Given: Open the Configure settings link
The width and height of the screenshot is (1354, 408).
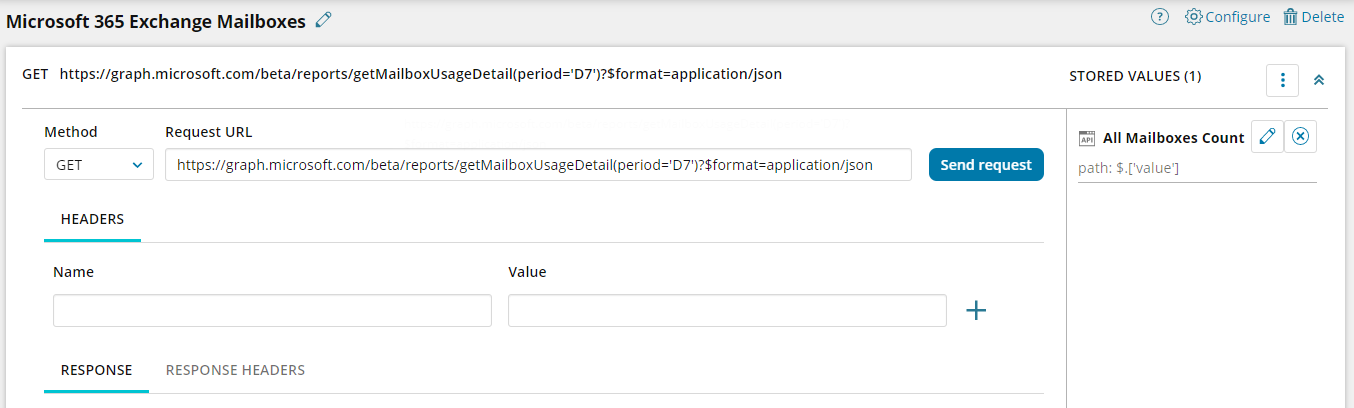Looking at the screenshot, I should point(1227,17).
